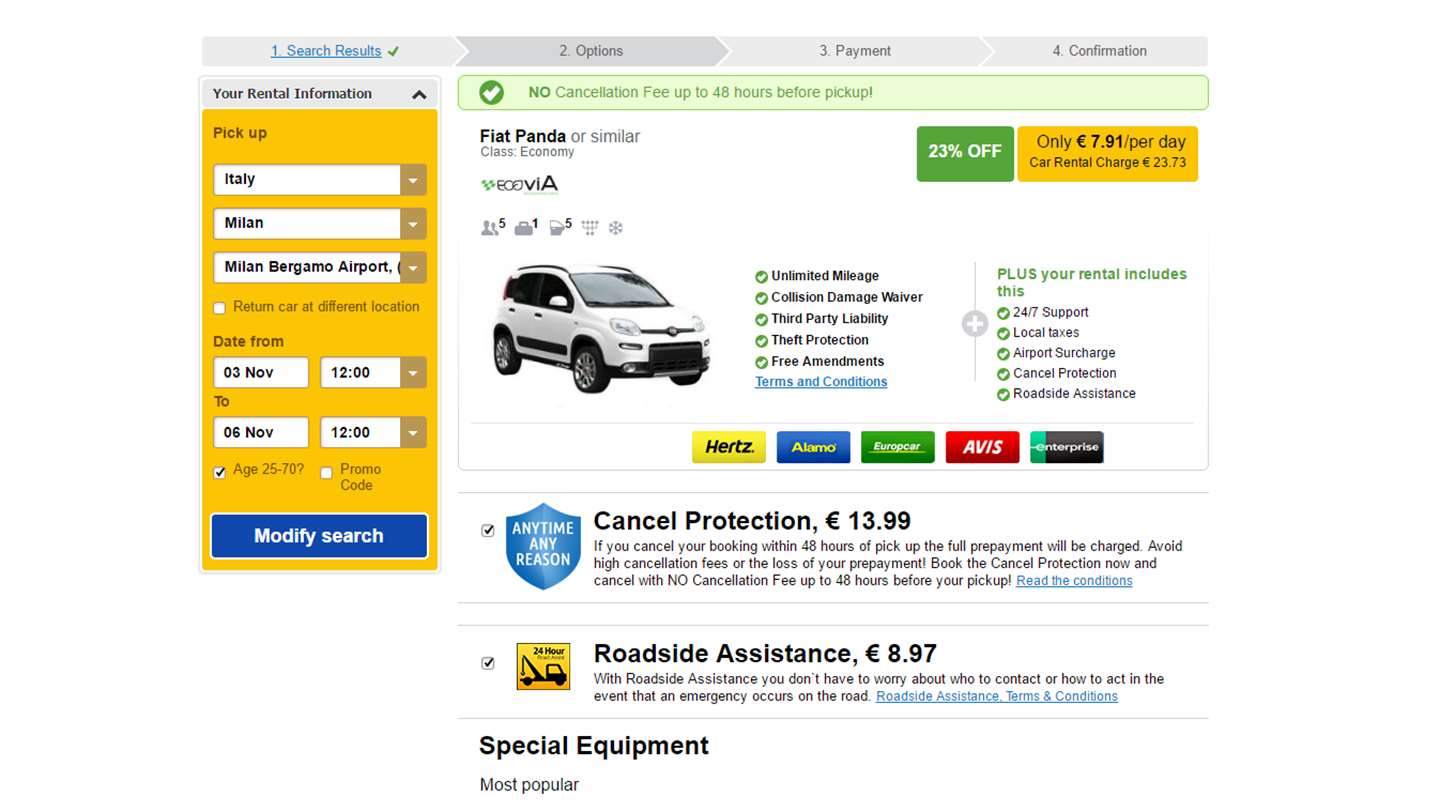This screenshot has width=1440, height=802.
Task: Click the Europcar logo icon
Action: click(x=897, y=447)
